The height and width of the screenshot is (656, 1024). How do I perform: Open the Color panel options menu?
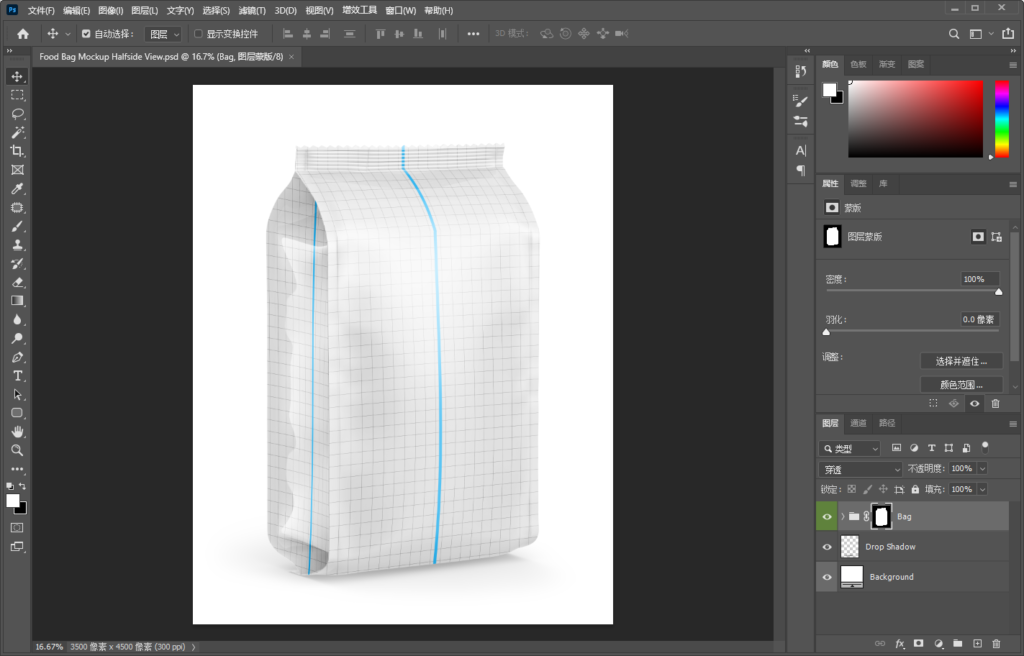tap(1013, 65)
